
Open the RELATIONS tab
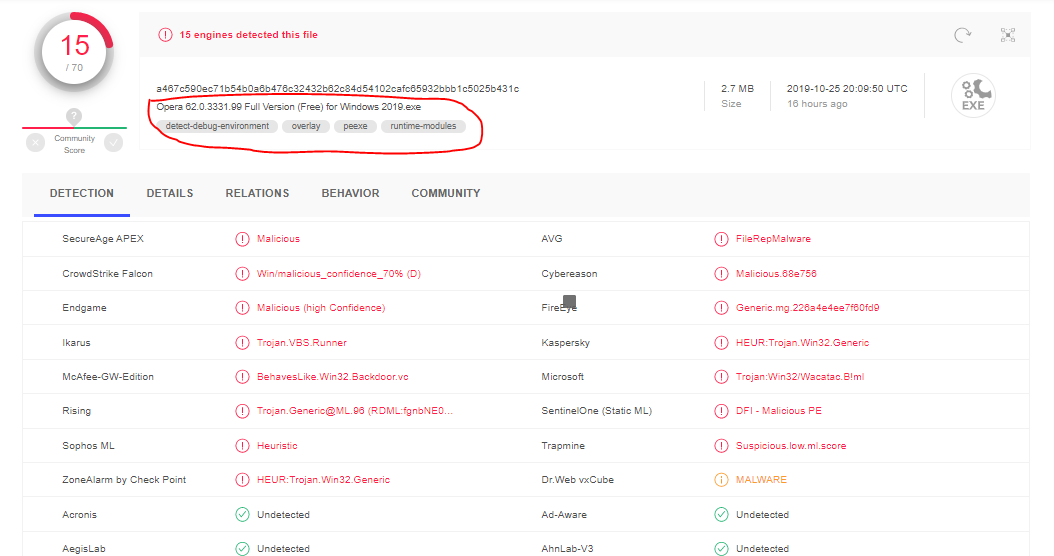(257, 194)
